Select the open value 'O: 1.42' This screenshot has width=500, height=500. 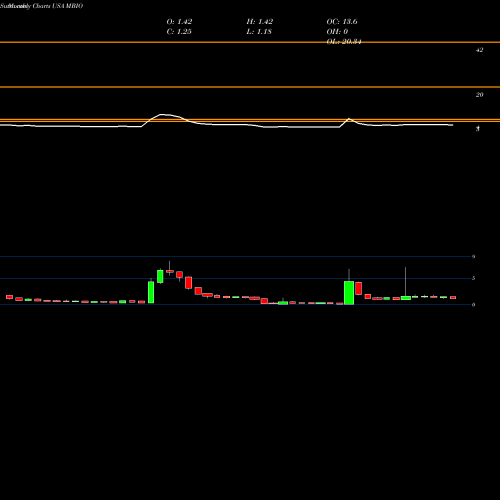click(x=179, y=22)
